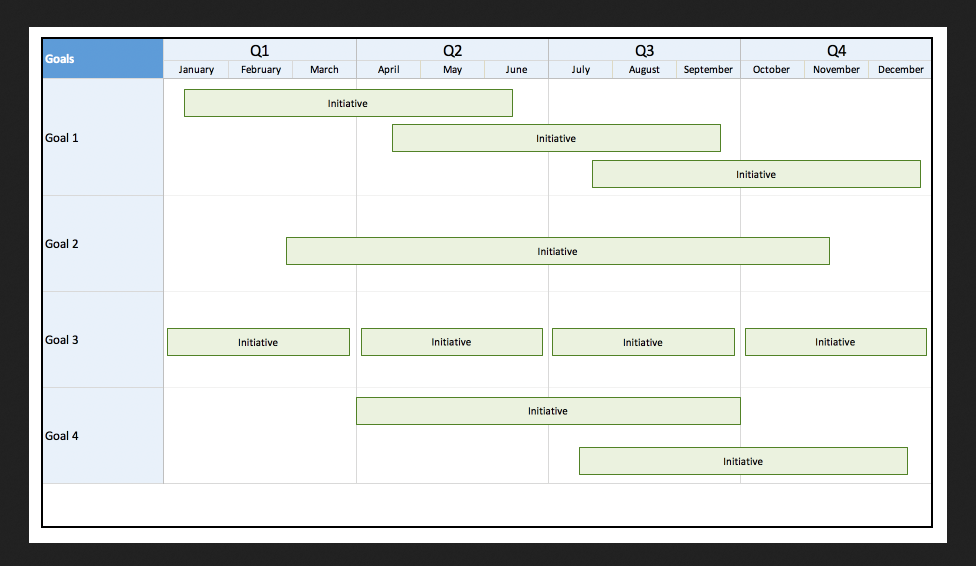
Task: Select Goal 4 initiative bar spanning Q2 to Q3
Action: click(548, 411)
